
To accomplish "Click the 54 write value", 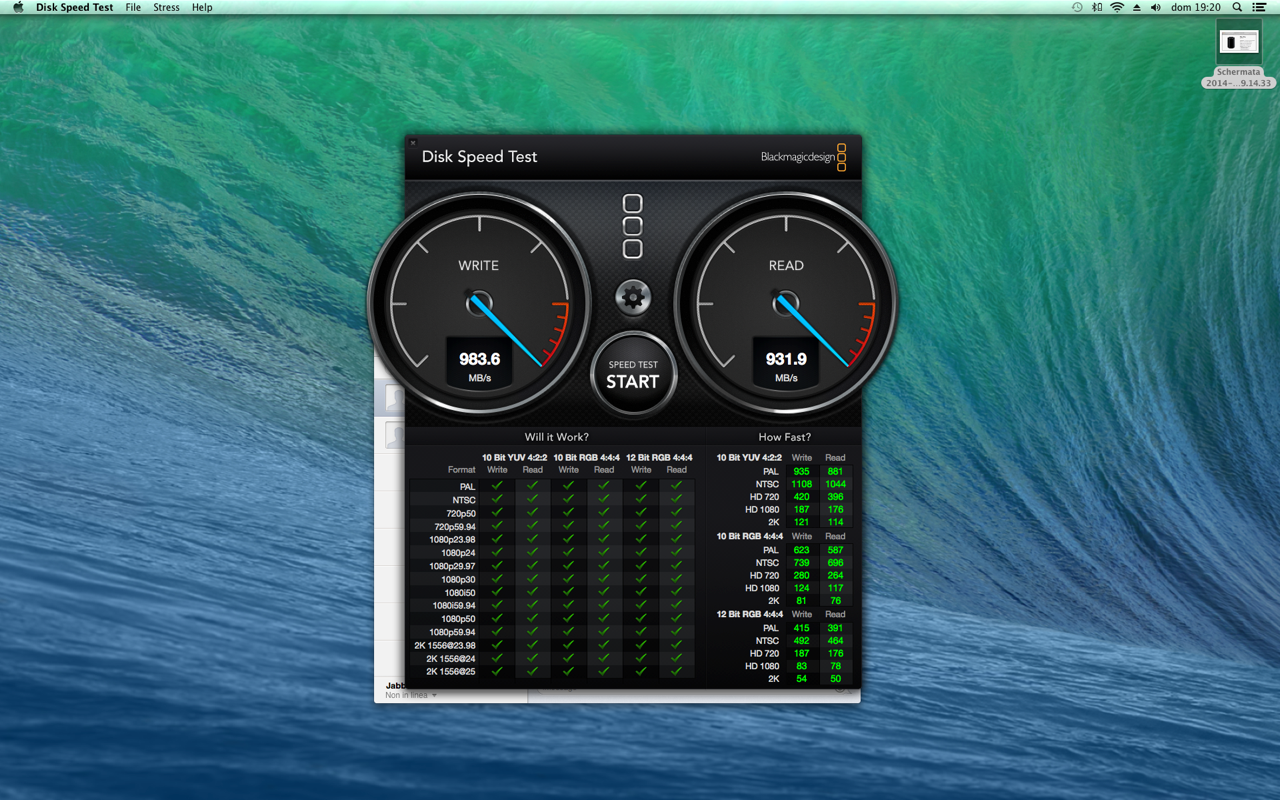I will (801, 679).
